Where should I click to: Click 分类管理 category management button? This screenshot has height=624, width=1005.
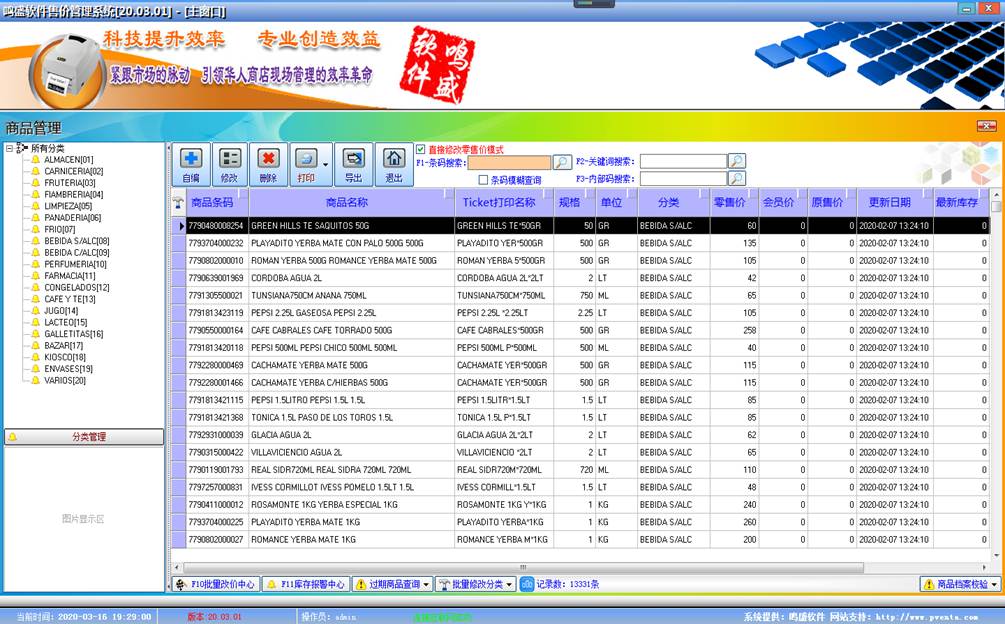(x=84, y=437)
